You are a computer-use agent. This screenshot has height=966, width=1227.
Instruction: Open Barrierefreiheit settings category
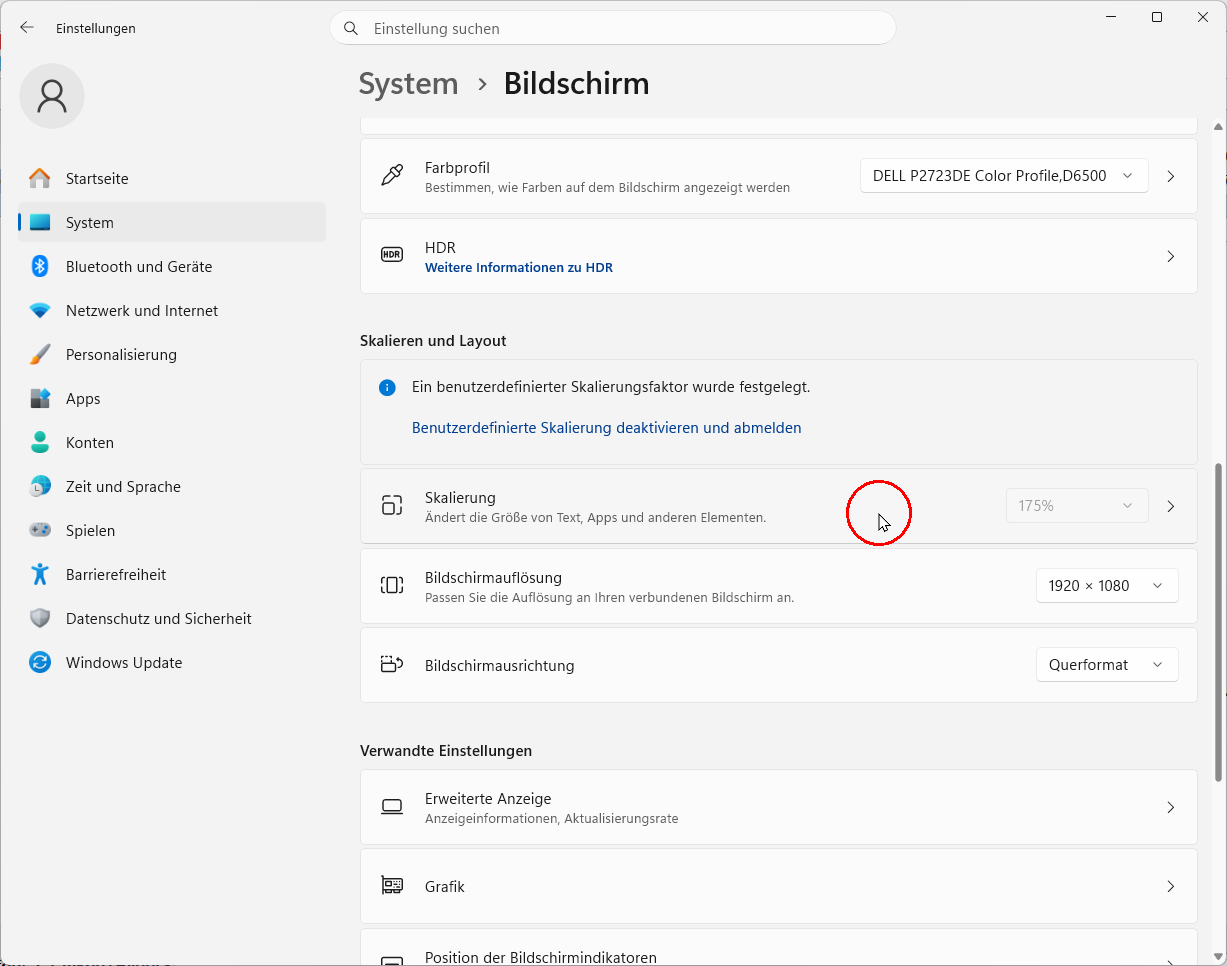tap(172, 575)
